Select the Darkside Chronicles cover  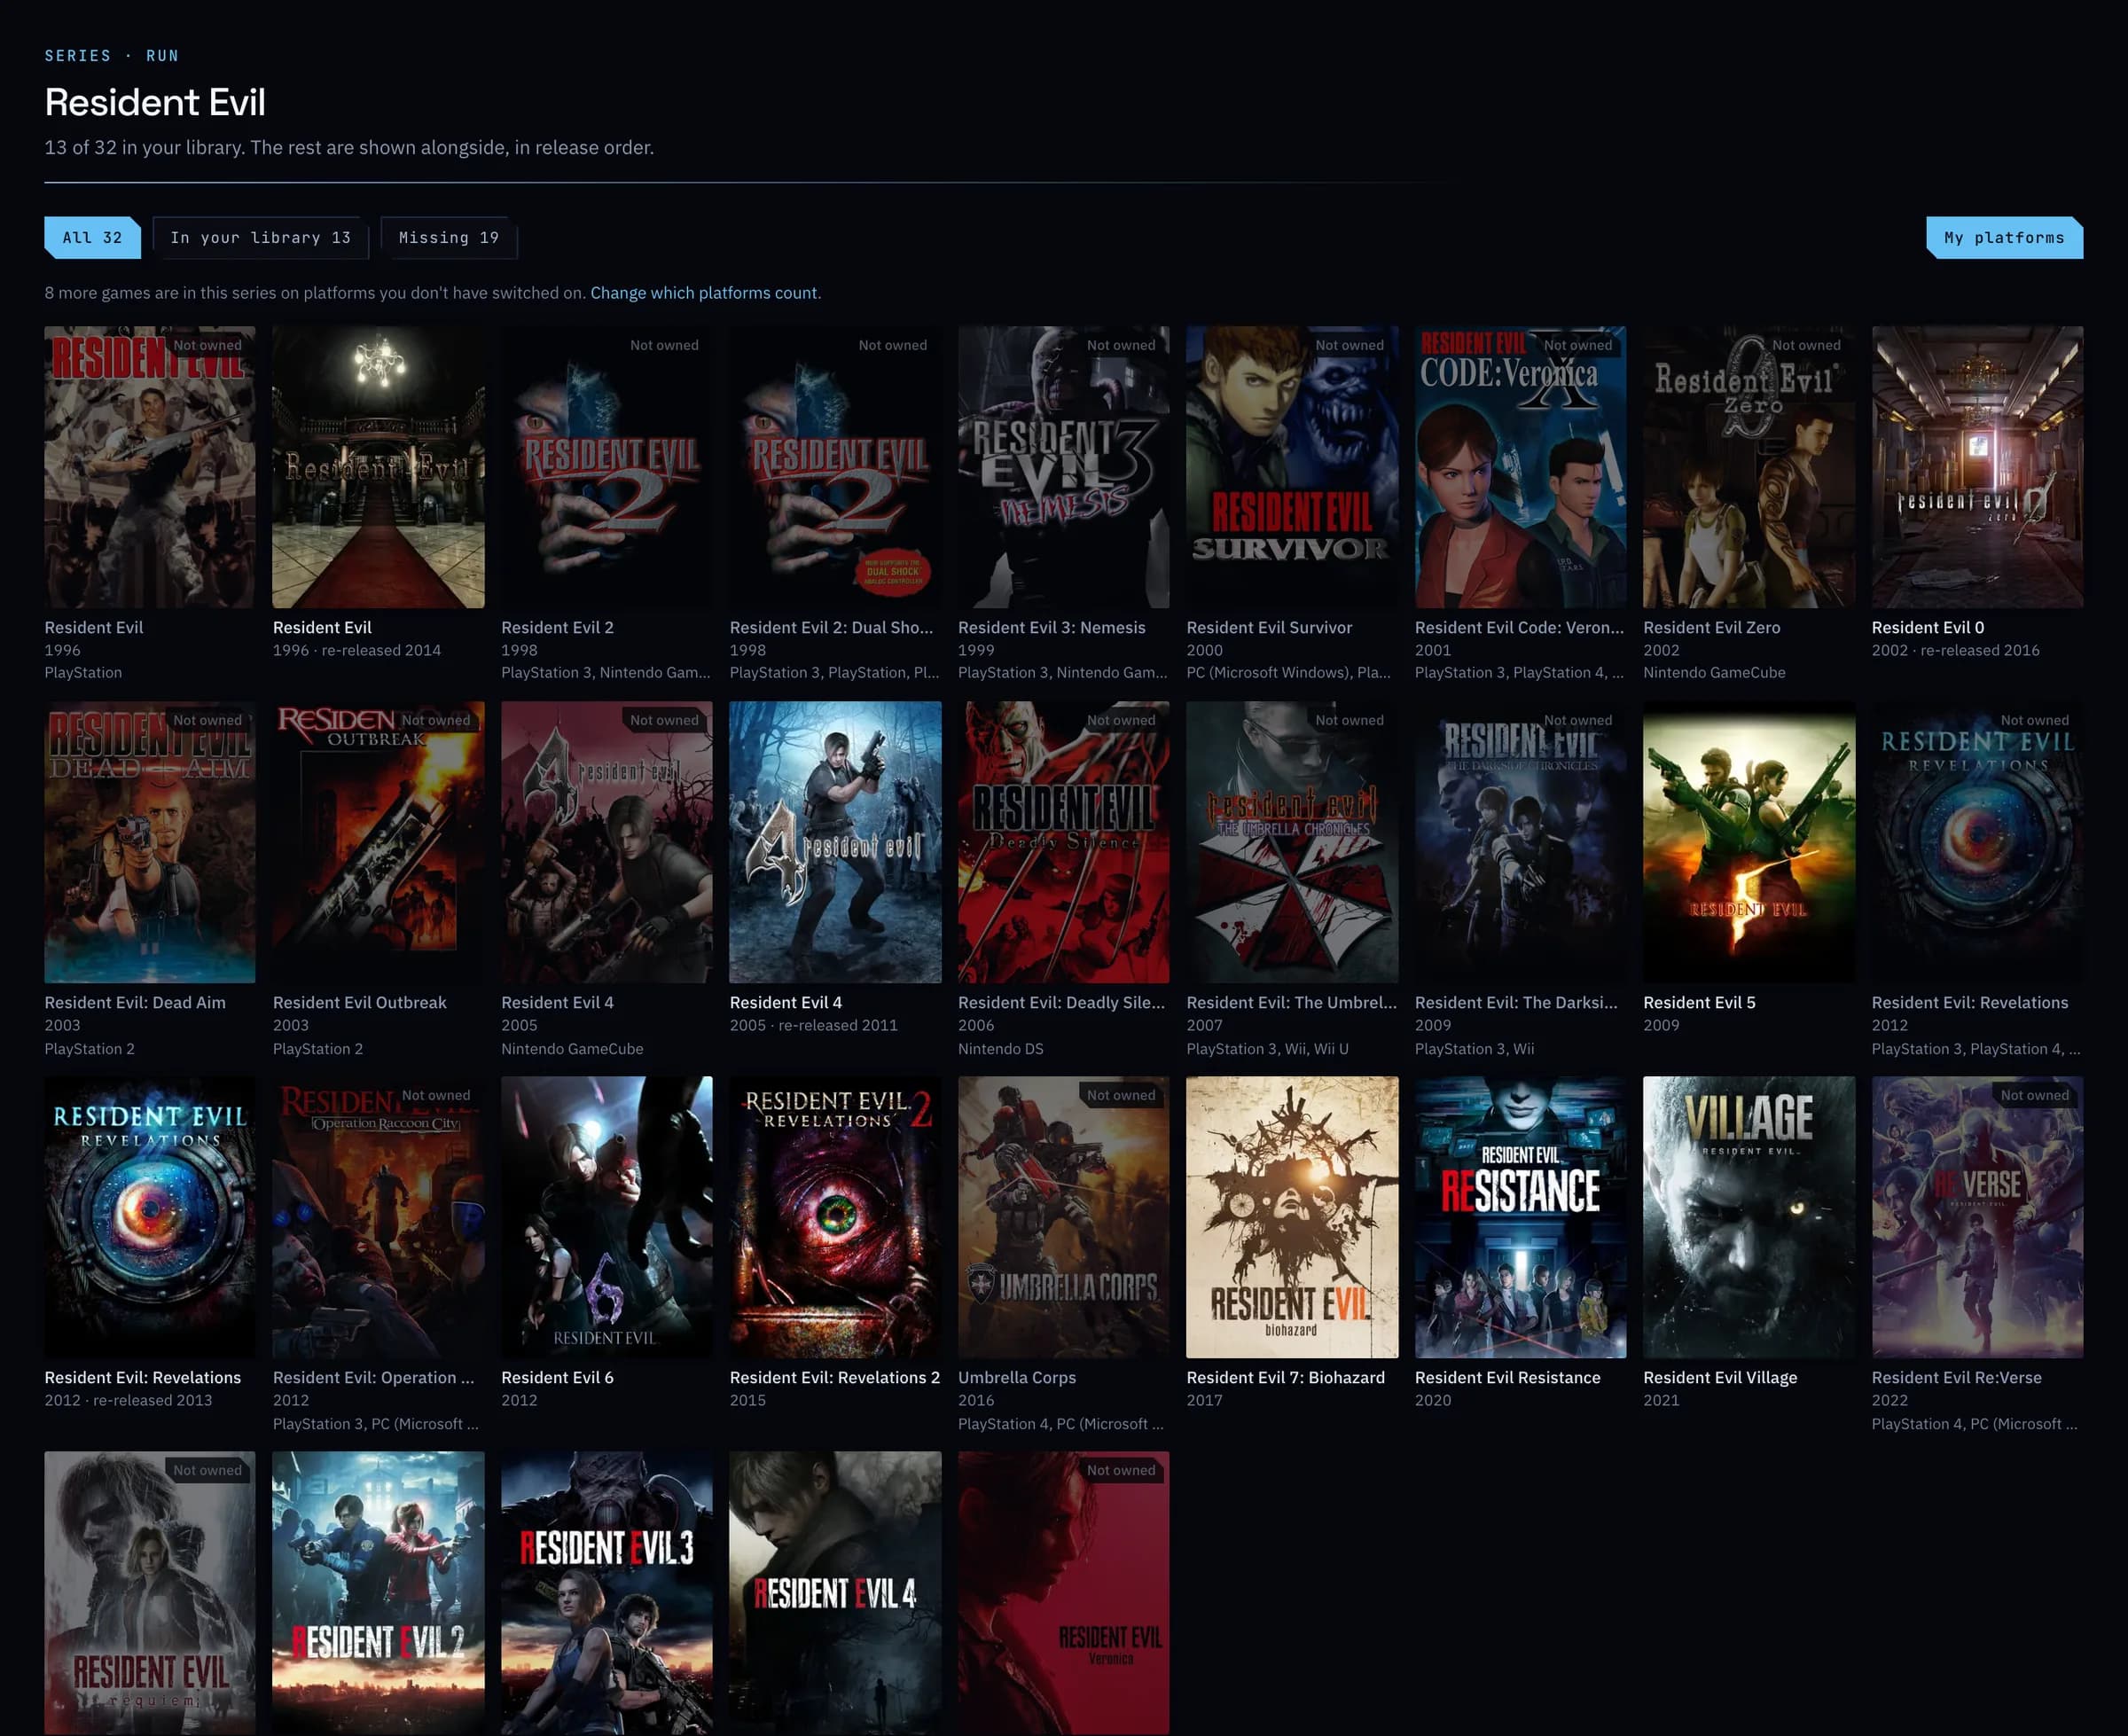1521,842
